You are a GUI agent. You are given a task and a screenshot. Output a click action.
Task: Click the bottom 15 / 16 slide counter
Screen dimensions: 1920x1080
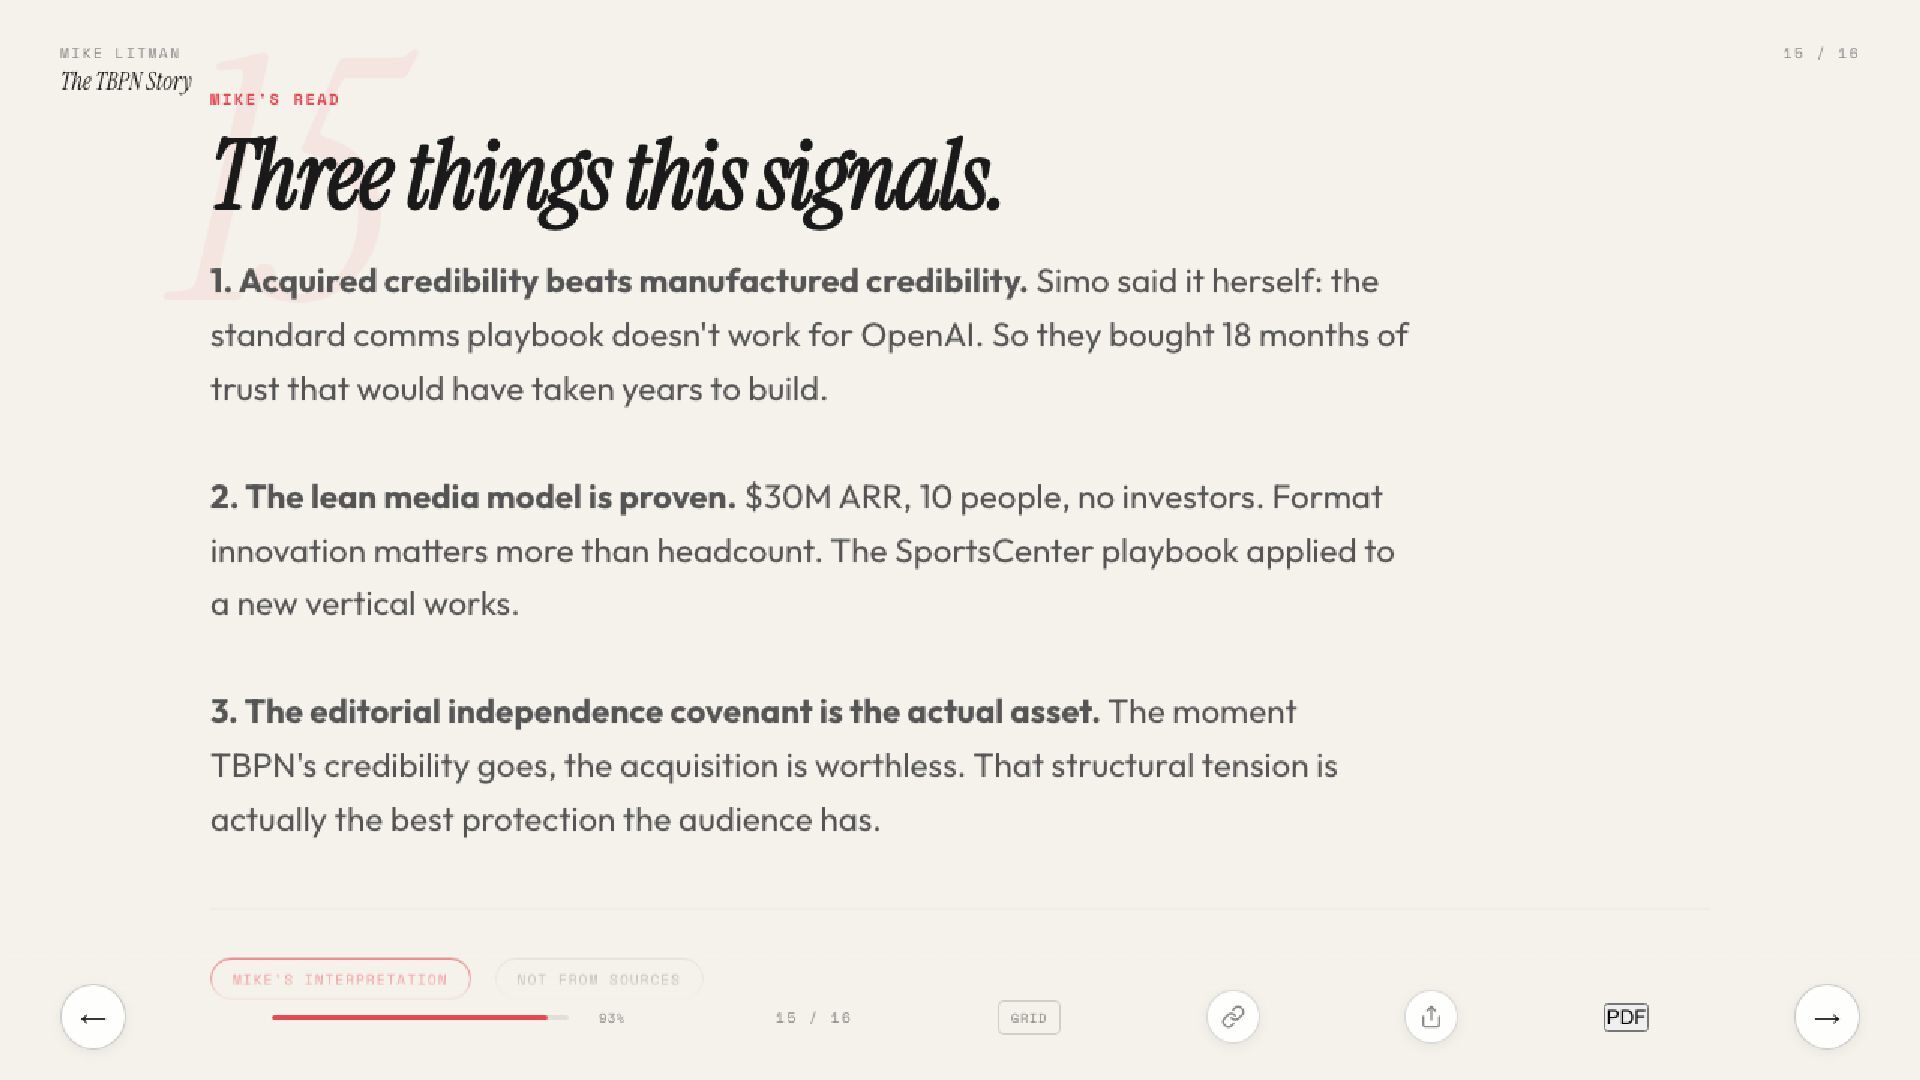pos(812,1018)
